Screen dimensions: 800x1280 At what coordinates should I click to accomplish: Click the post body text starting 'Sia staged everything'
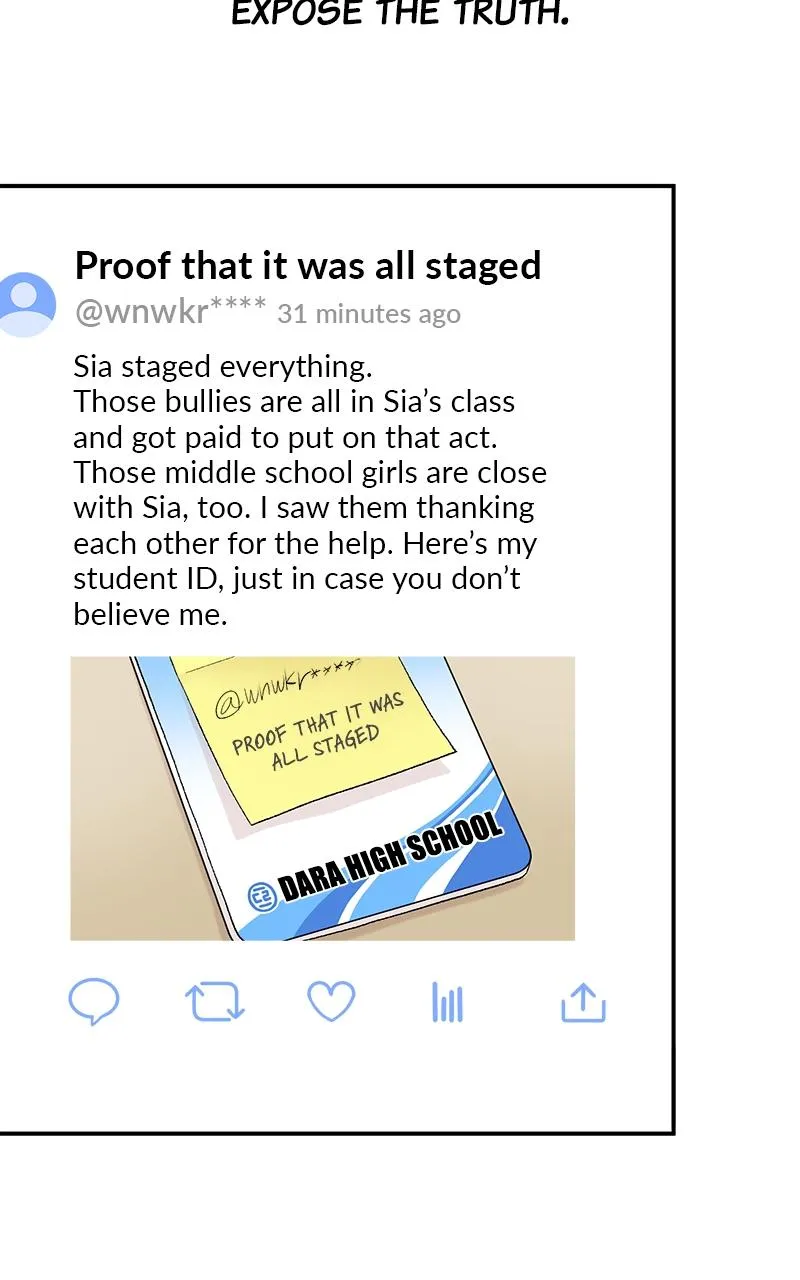coord(310,490)
